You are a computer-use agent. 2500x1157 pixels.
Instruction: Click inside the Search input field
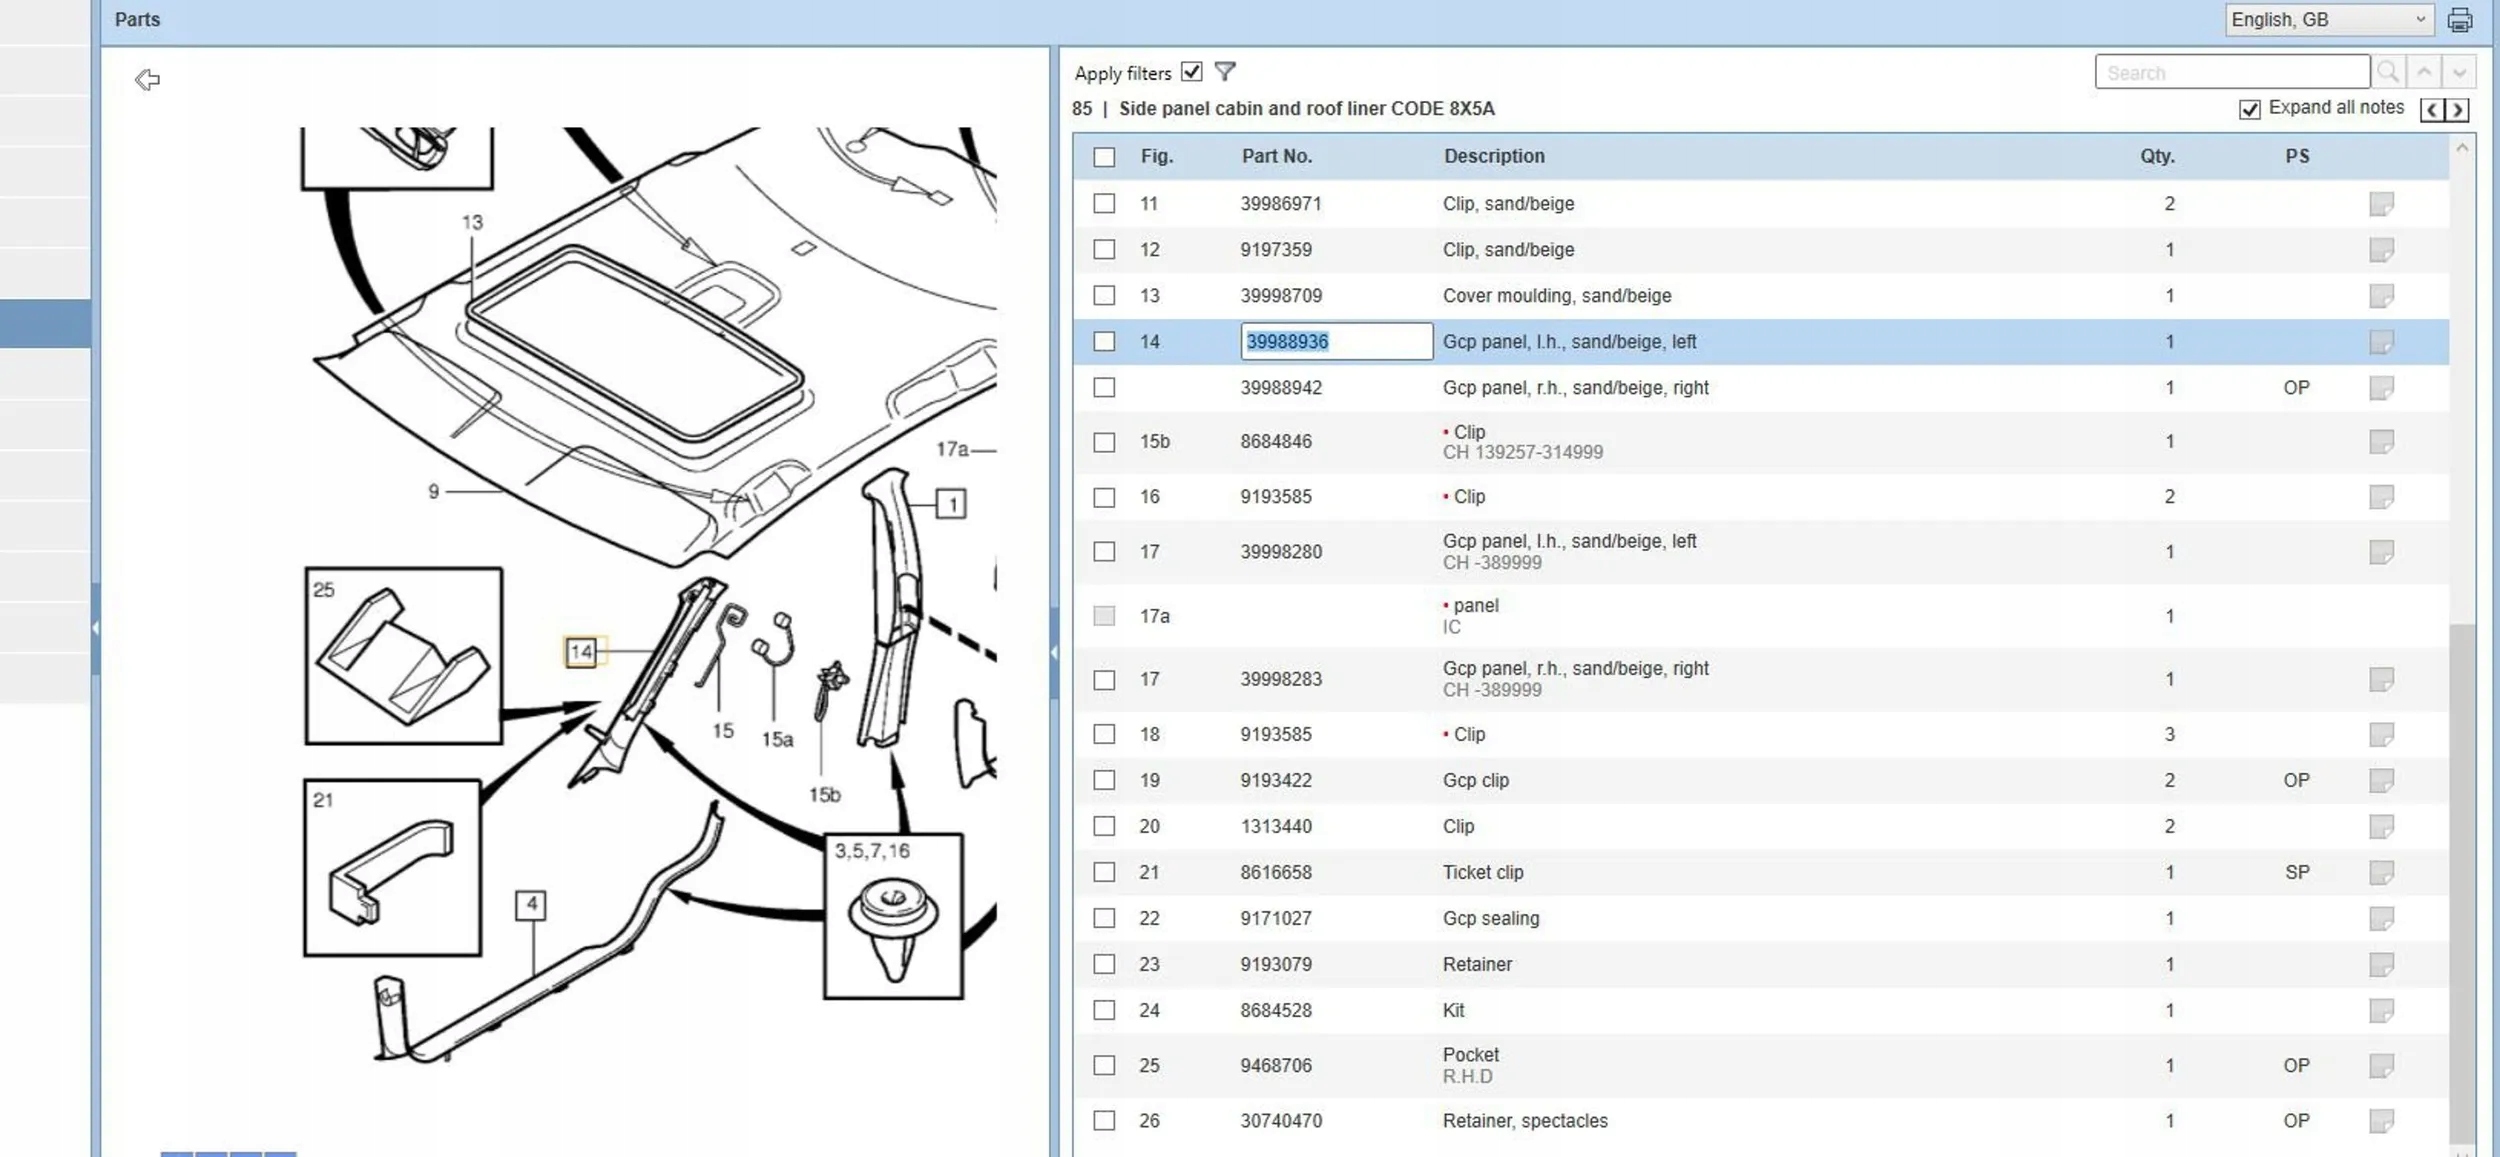(2231, 73)
